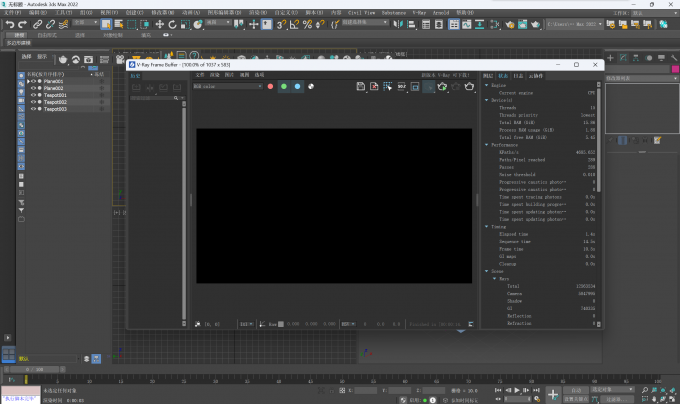Toggle the green channel circle in VFB
Viewport: 680px width, 404px height.
(284, 87)
